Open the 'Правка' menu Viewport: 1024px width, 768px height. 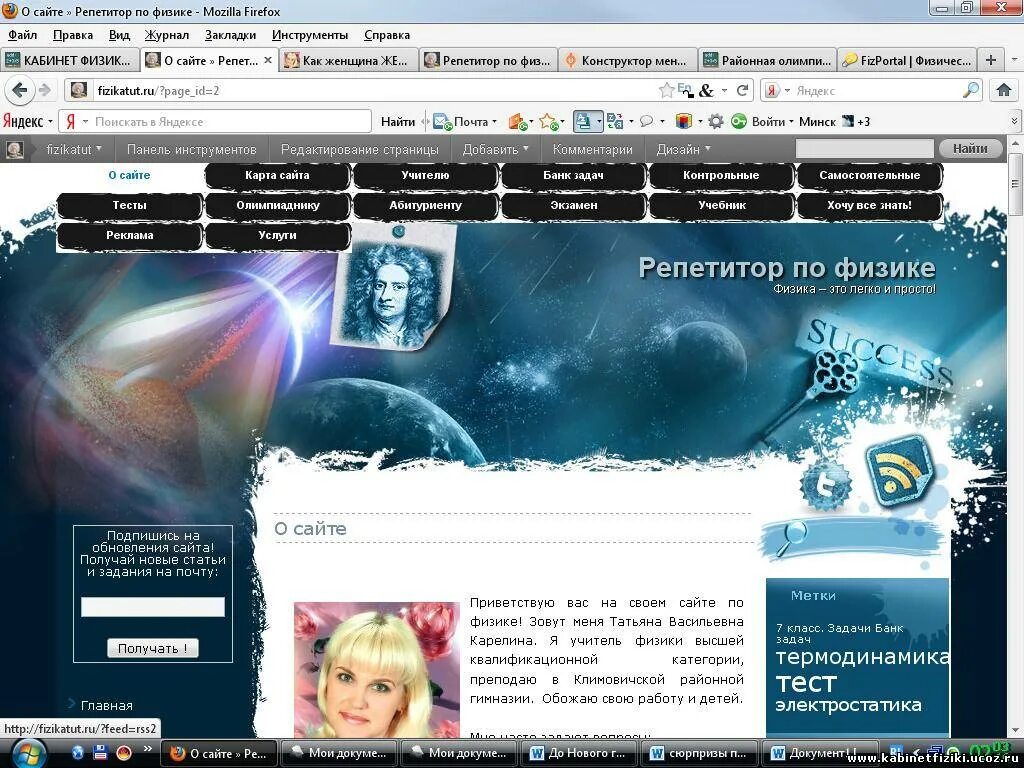click(72, 35)
